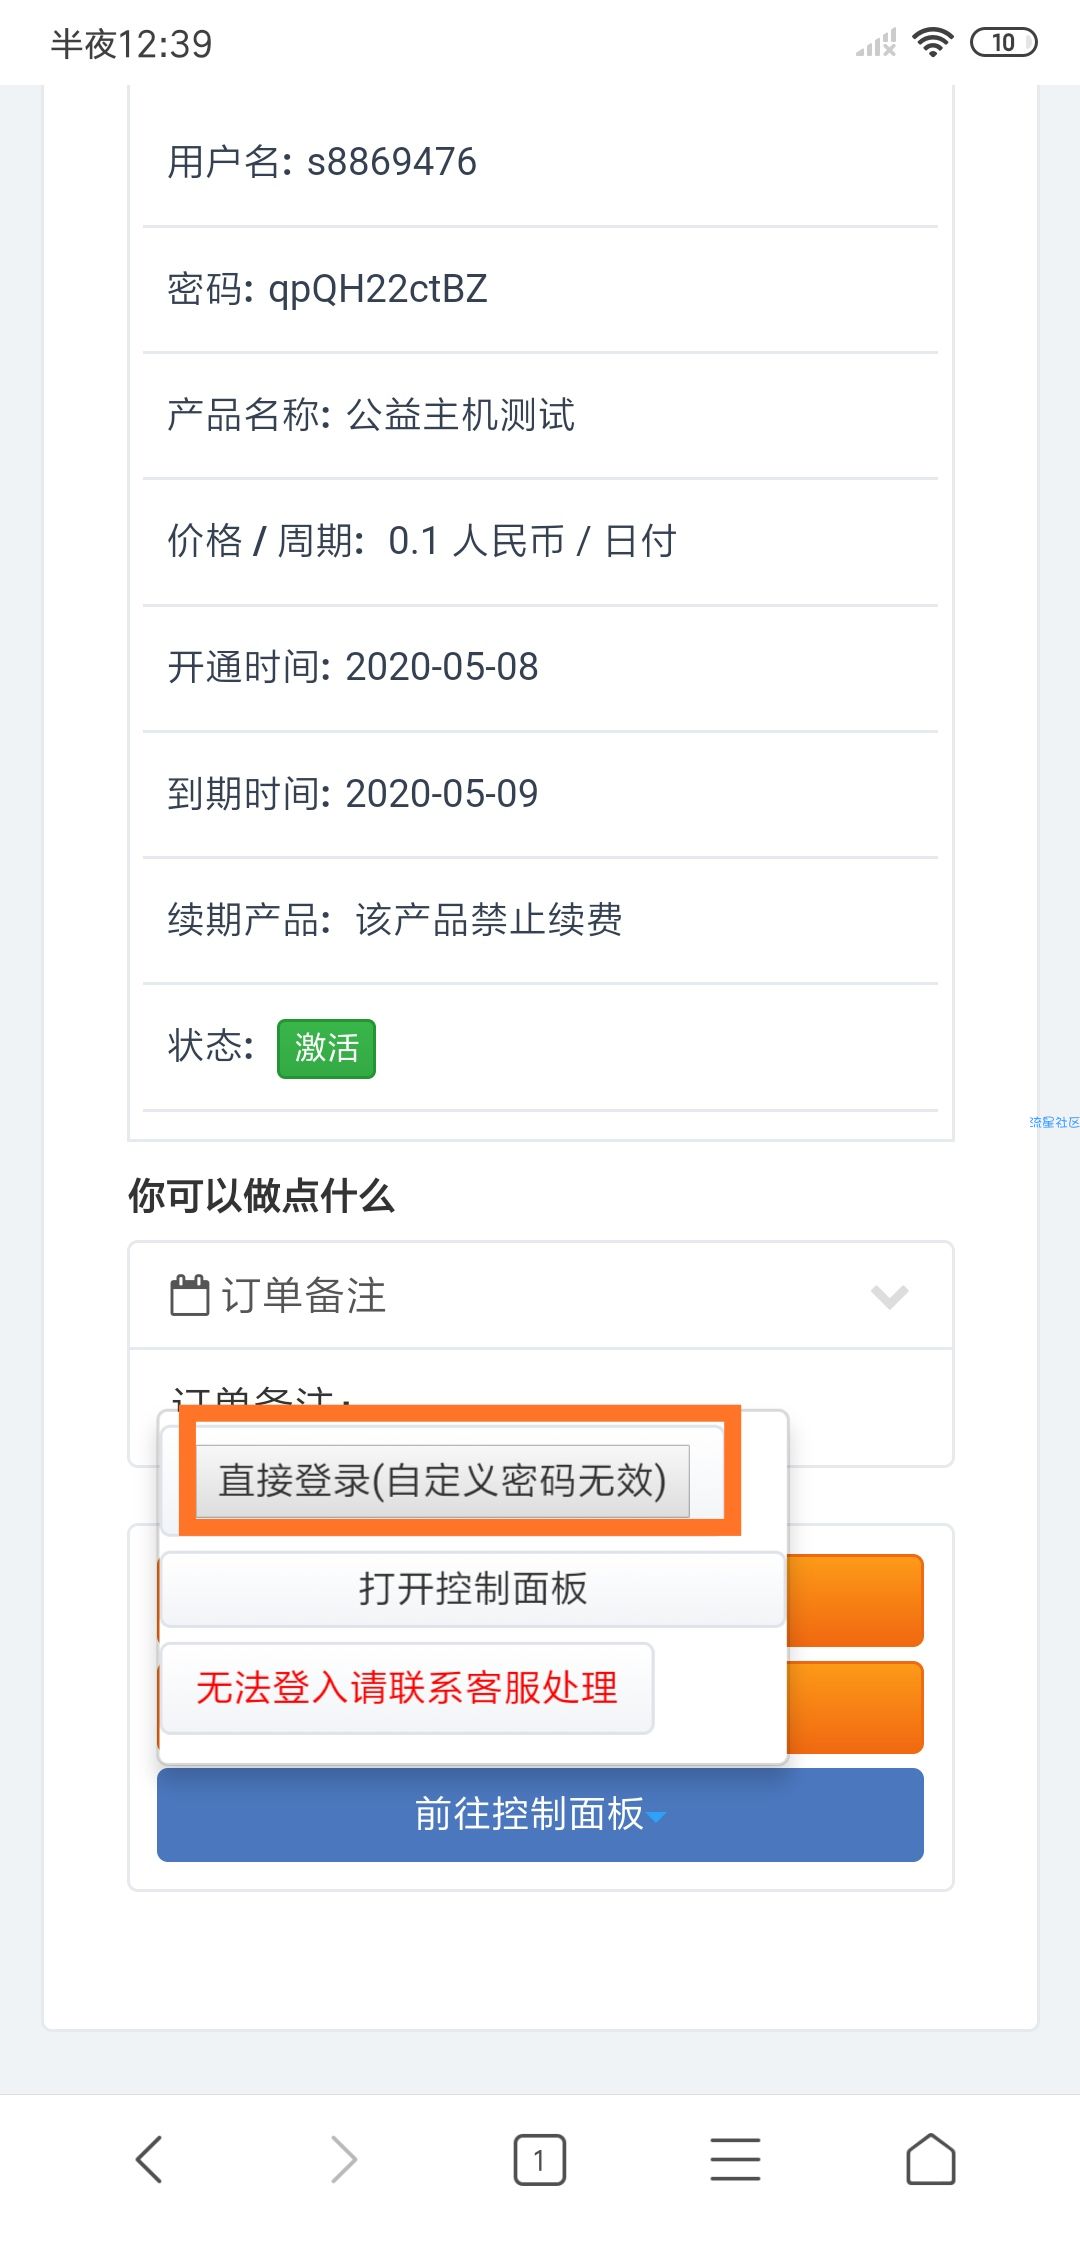Click the 订单备注 panel header title
The width and height of the screenshot is (1080, 2244).
point(304,1295)
